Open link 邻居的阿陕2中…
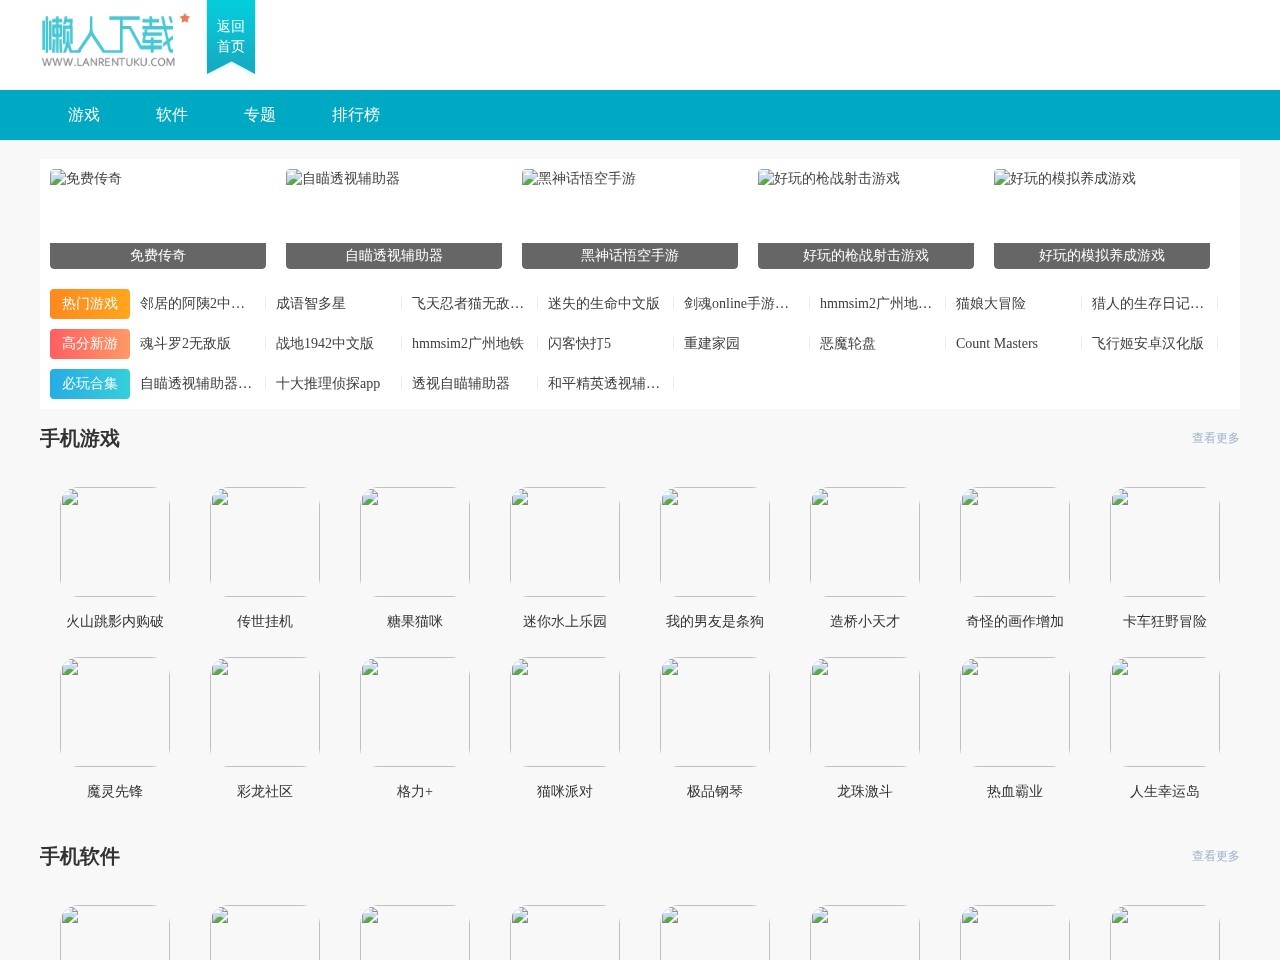1280x960 pixels. point(193,304)
